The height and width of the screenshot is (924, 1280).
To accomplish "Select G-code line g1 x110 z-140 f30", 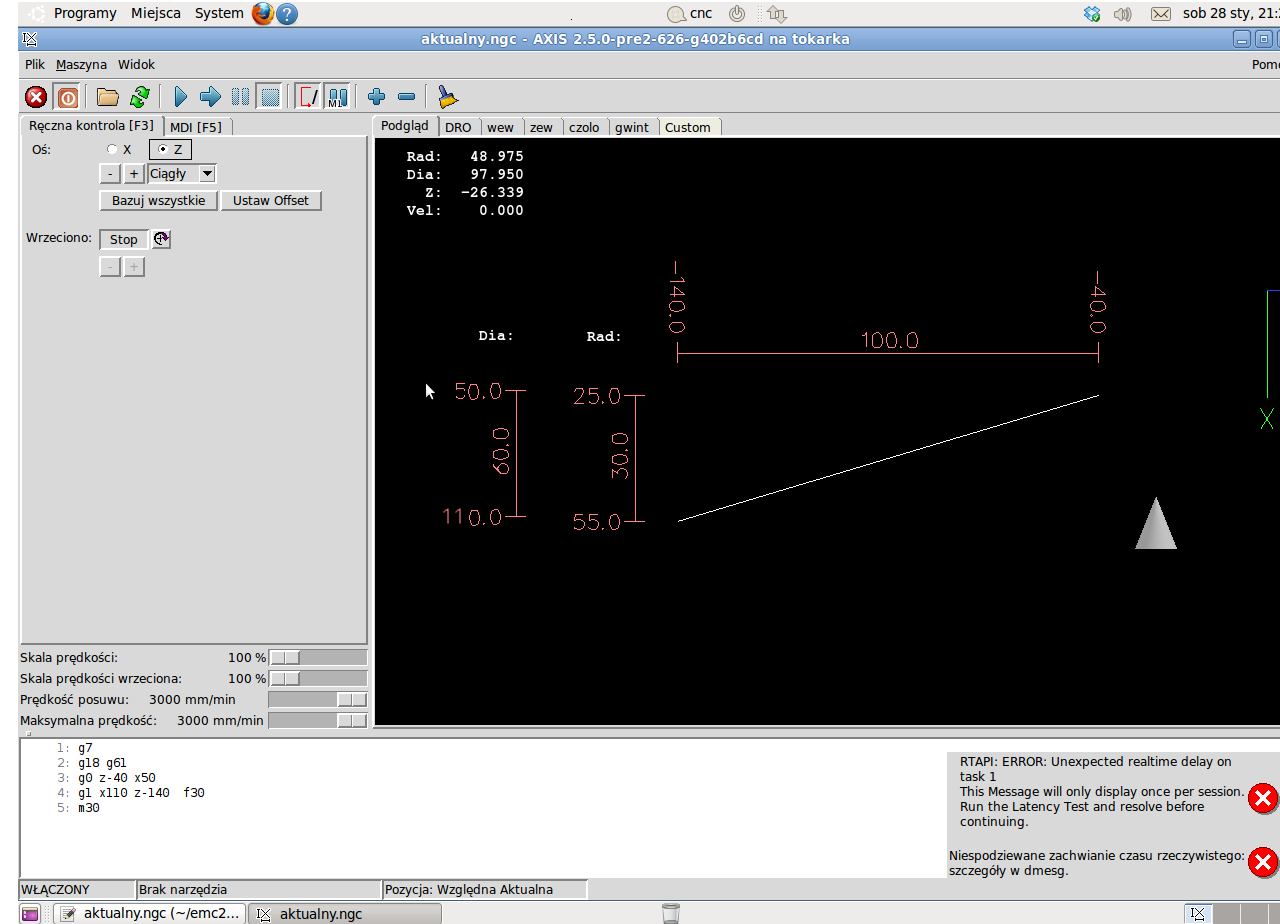I will click(x=140, y=793).
